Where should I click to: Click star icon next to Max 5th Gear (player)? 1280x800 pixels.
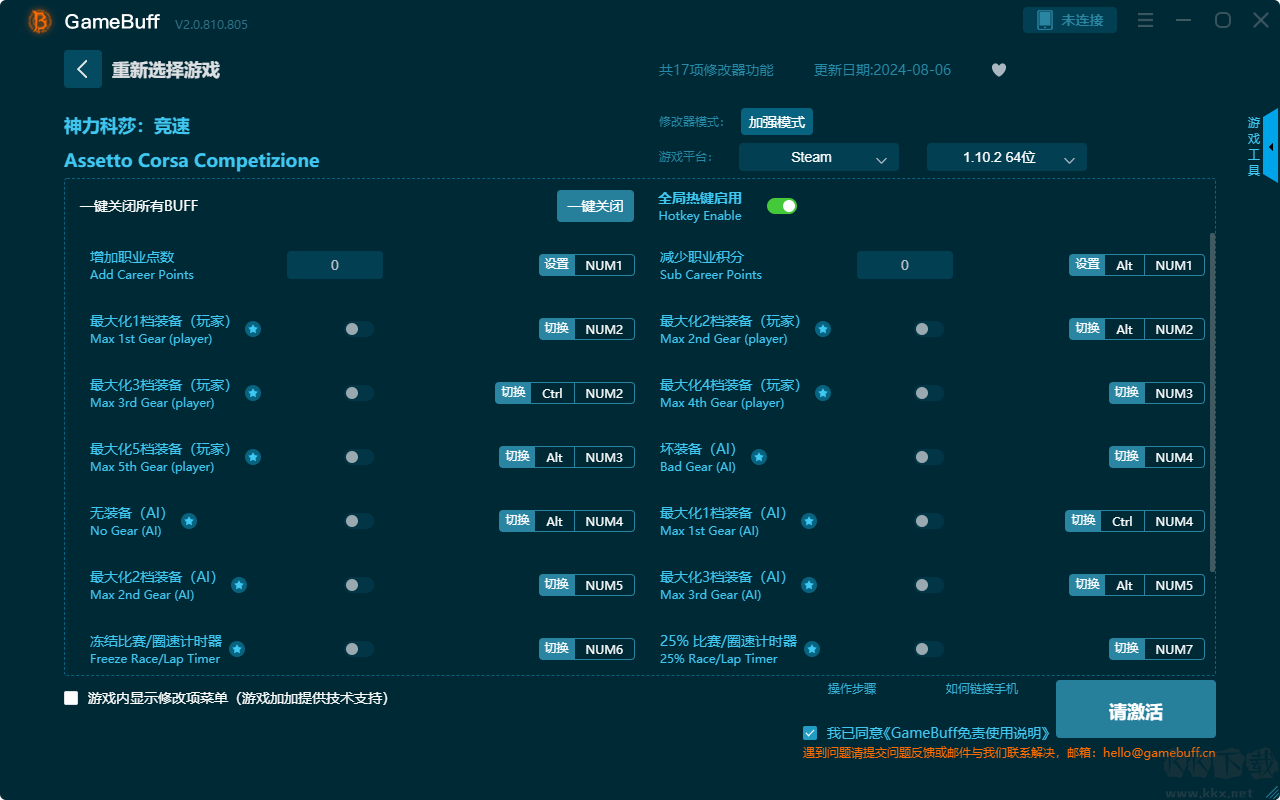pos(253,457)
